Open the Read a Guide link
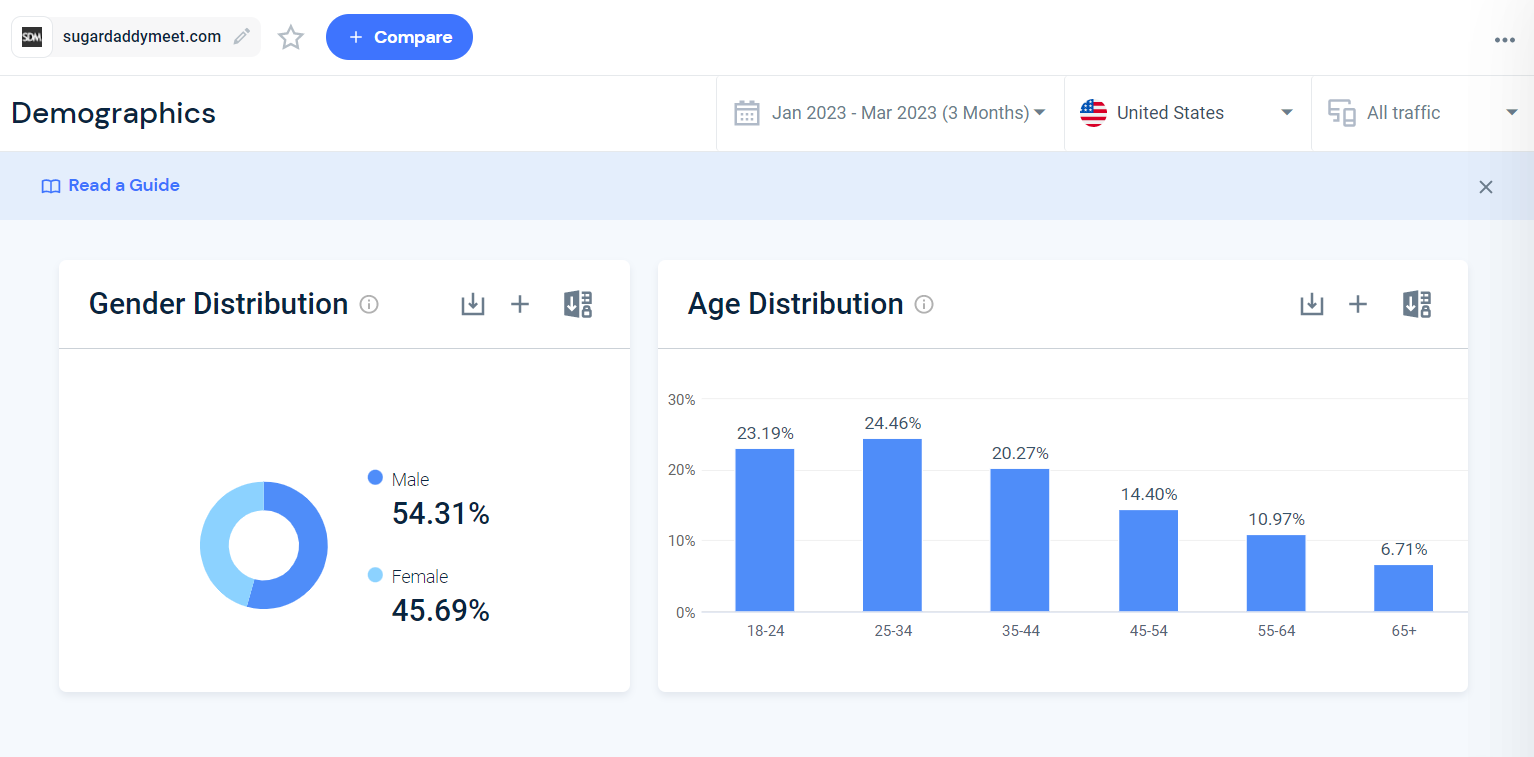 (111, 186)
